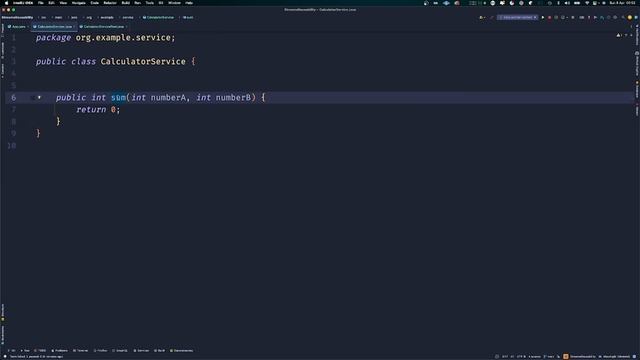Open Search Everywhere magnifier icon
The image size is (640, 360).
tap(623, 18)
